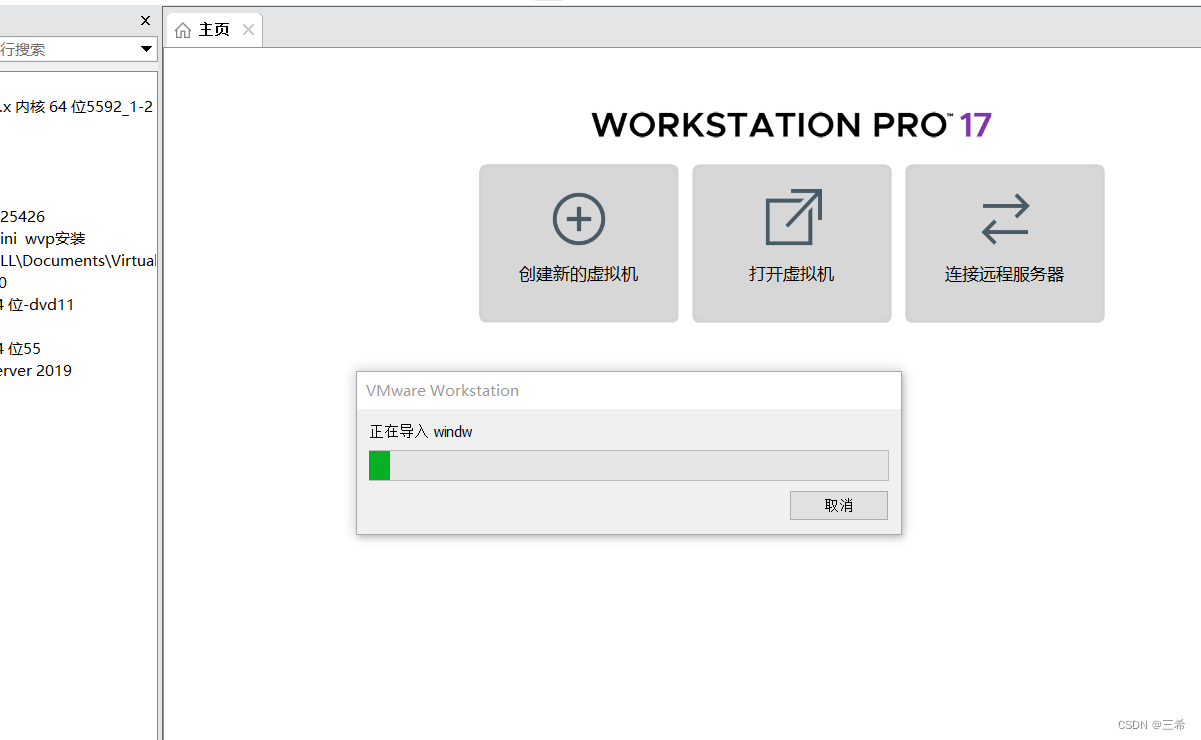
Task: Click the 打开虚拟机 label
Action: pos(791,274)
